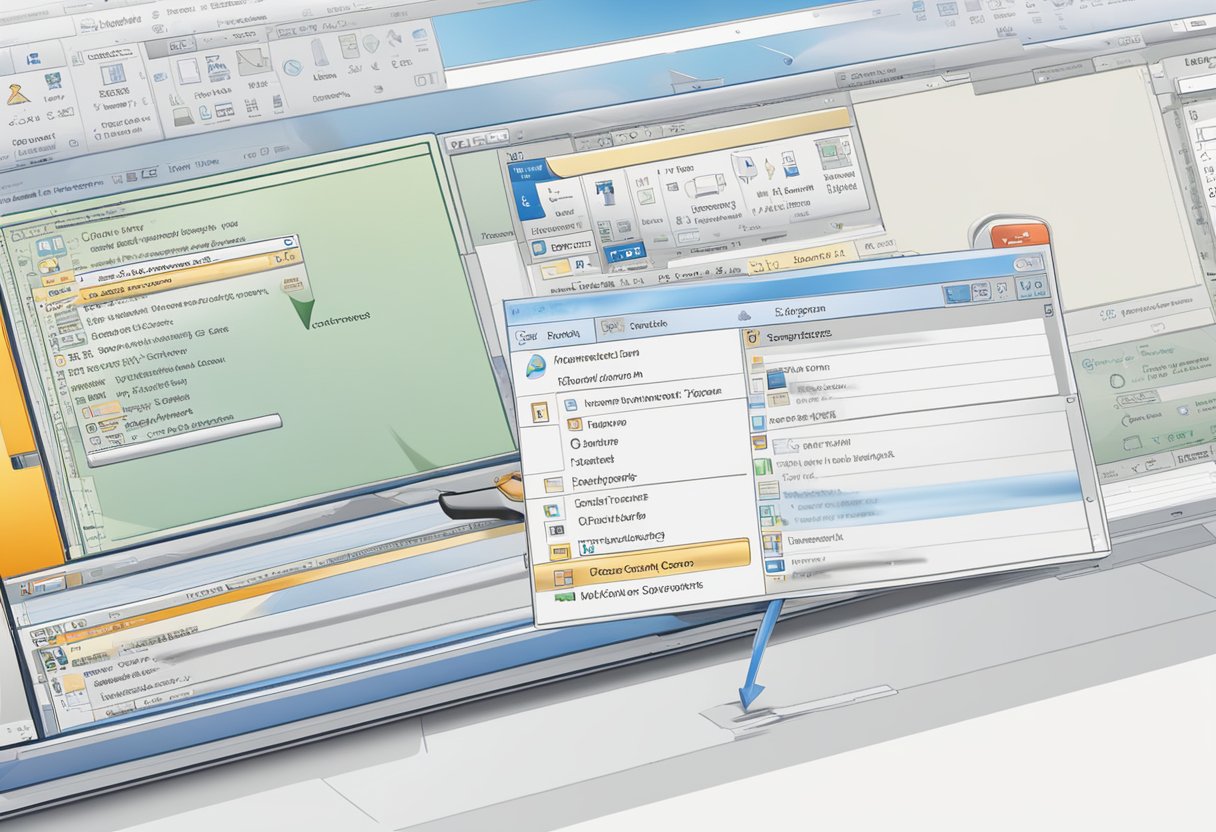This screenshot has width=1216, height=832.
Task: Click the globe icon in the front dialog
Action: pyautogui.click(x=535, y=366)
